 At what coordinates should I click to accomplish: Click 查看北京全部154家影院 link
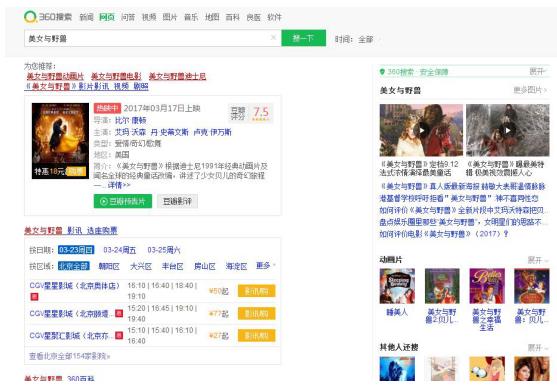point(70,356)
